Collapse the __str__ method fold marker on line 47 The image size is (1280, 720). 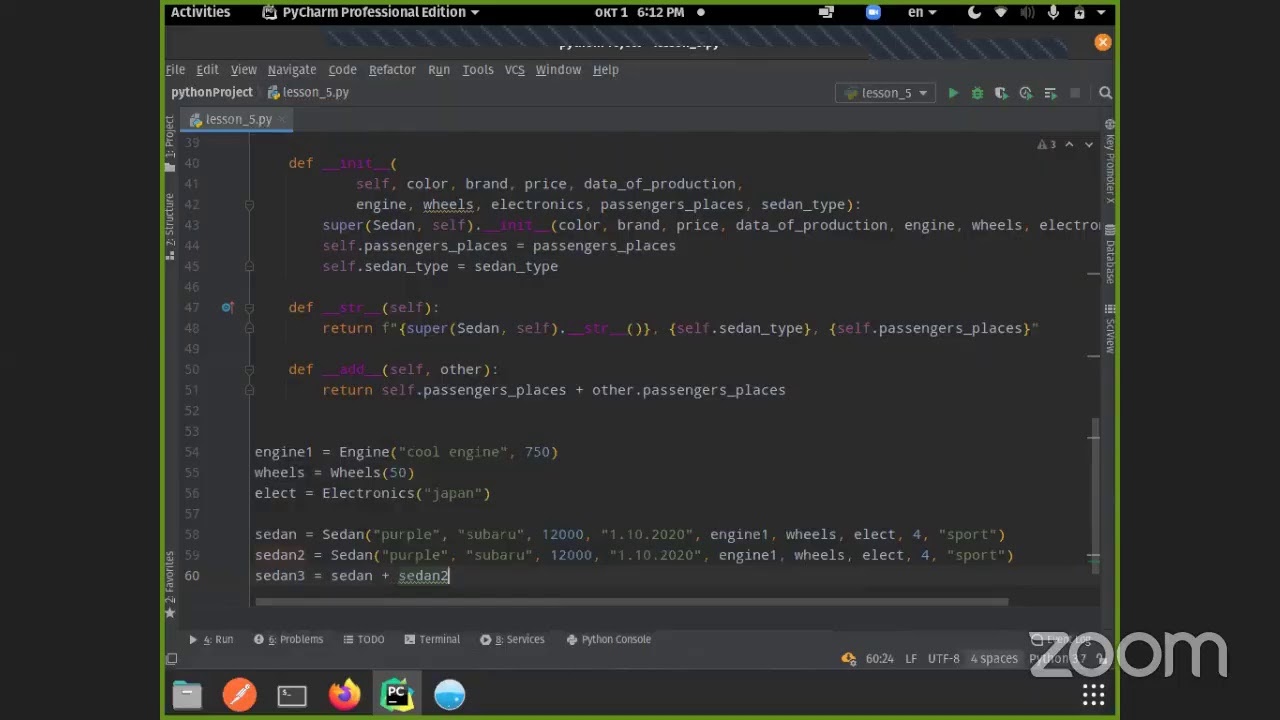pos(249,307)
